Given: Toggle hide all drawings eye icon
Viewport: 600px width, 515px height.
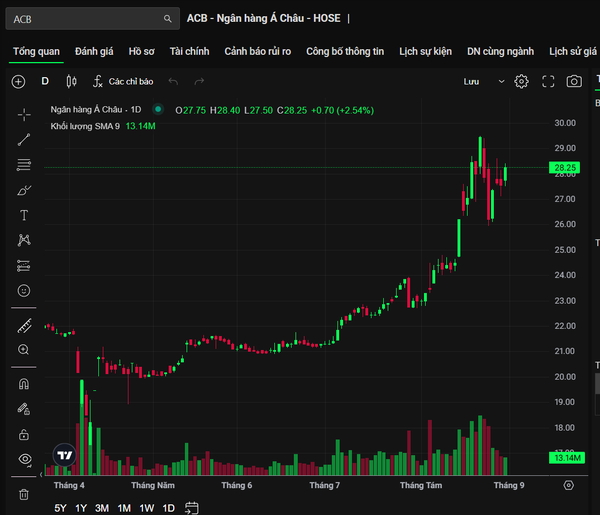Looking at the screenshot, I should 25,459.
